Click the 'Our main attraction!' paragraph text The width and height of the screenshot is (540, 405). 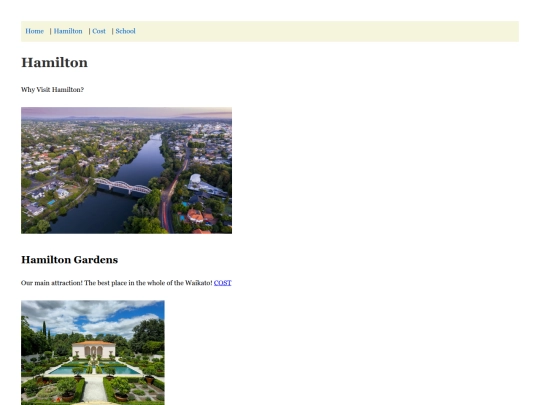click(117, 283)
